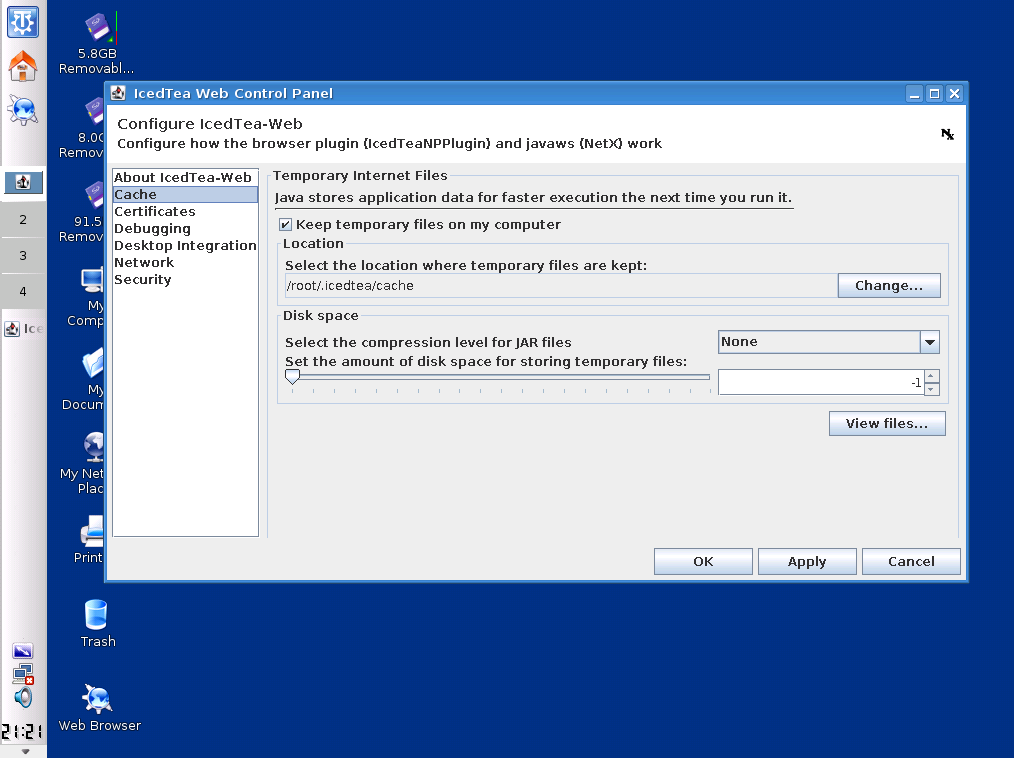Select the Cache category
The image size is (1014, 758).
click(x=185, y=194)
